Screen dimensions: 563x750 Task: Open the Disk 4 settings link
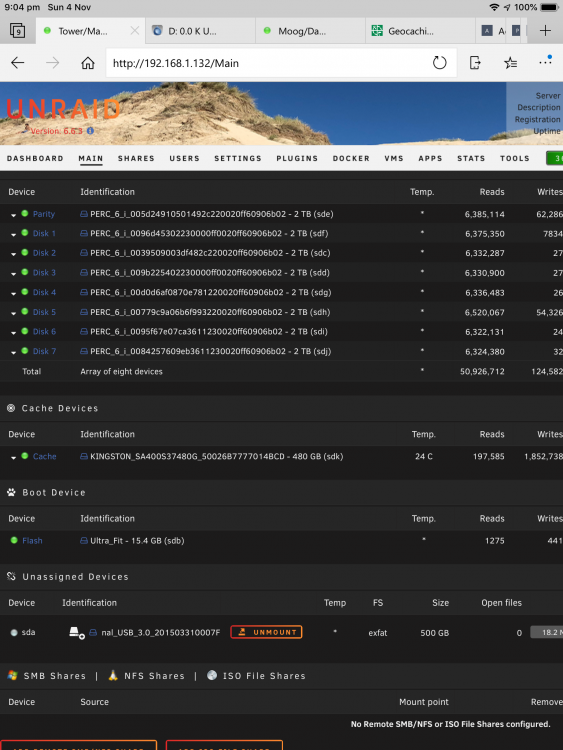(44, 292)
